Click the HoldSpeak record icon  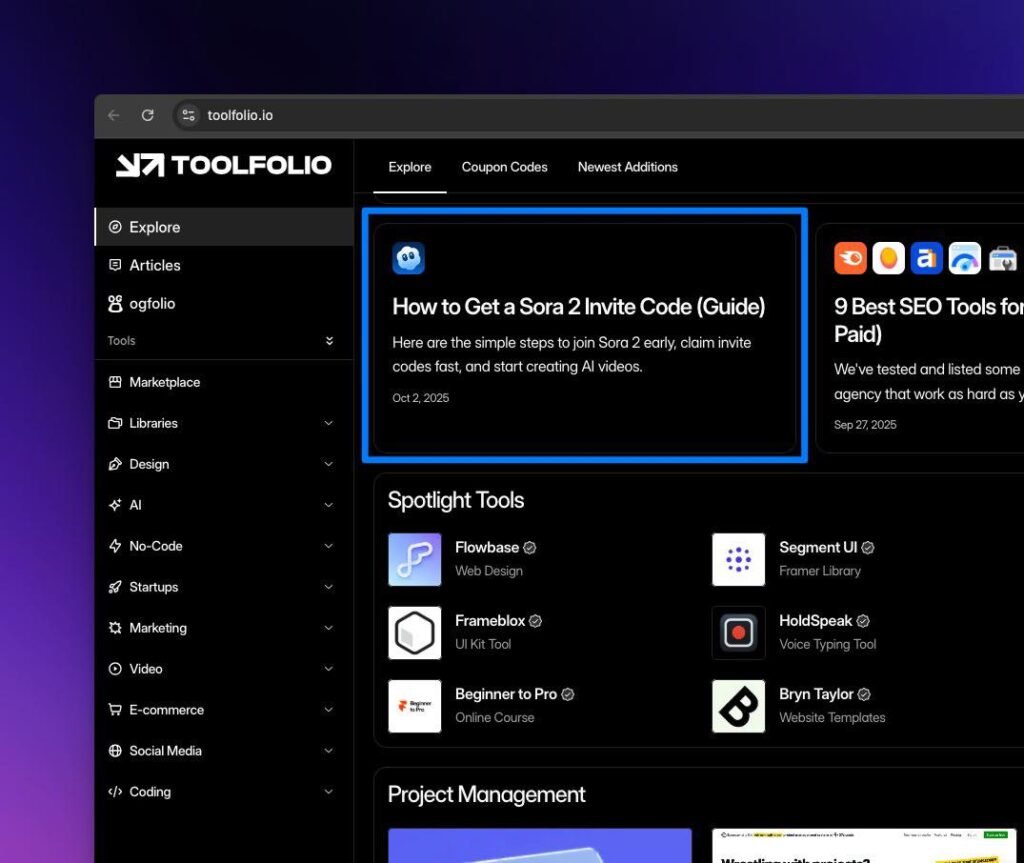pyautogui.click(x=738, y=632)
